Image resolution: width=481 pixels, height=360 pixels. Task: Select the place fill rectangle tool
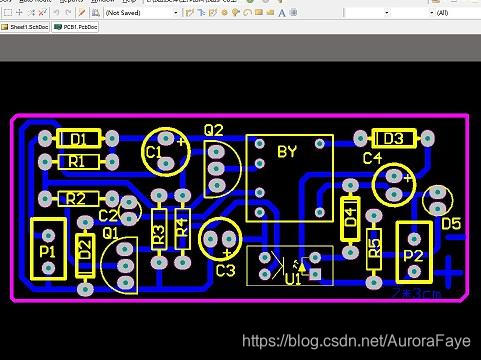click(259, 13)
